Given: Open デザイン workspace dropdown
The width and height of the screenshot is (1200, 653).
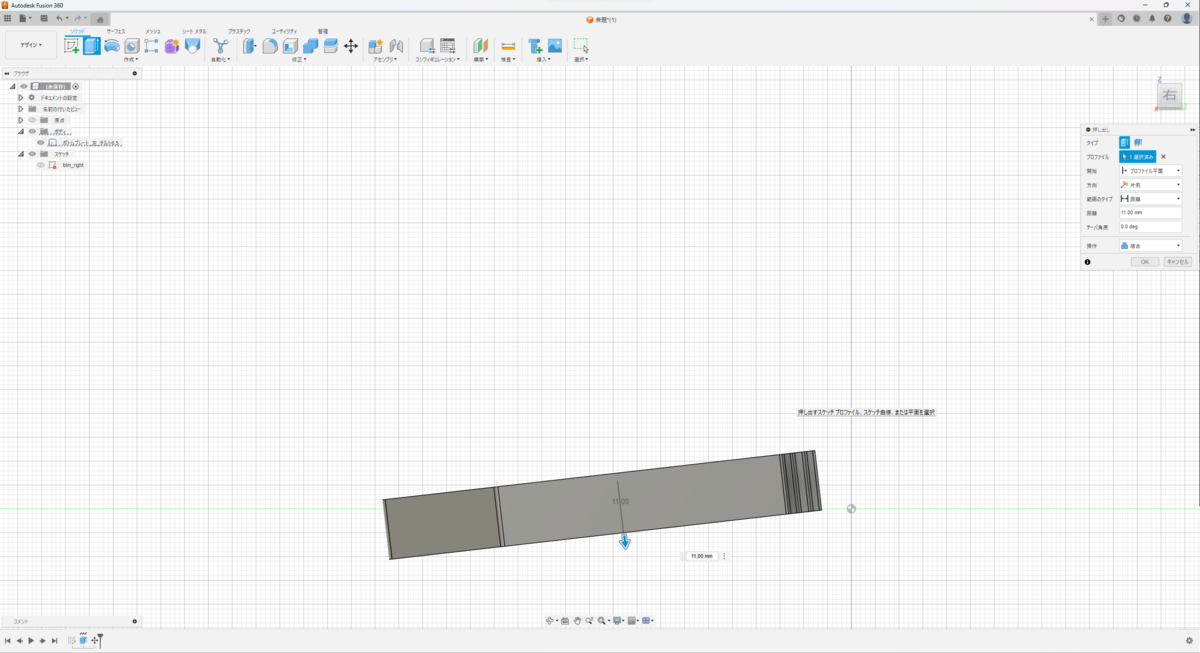Looking at the screenshot, I should coord(31,45).
